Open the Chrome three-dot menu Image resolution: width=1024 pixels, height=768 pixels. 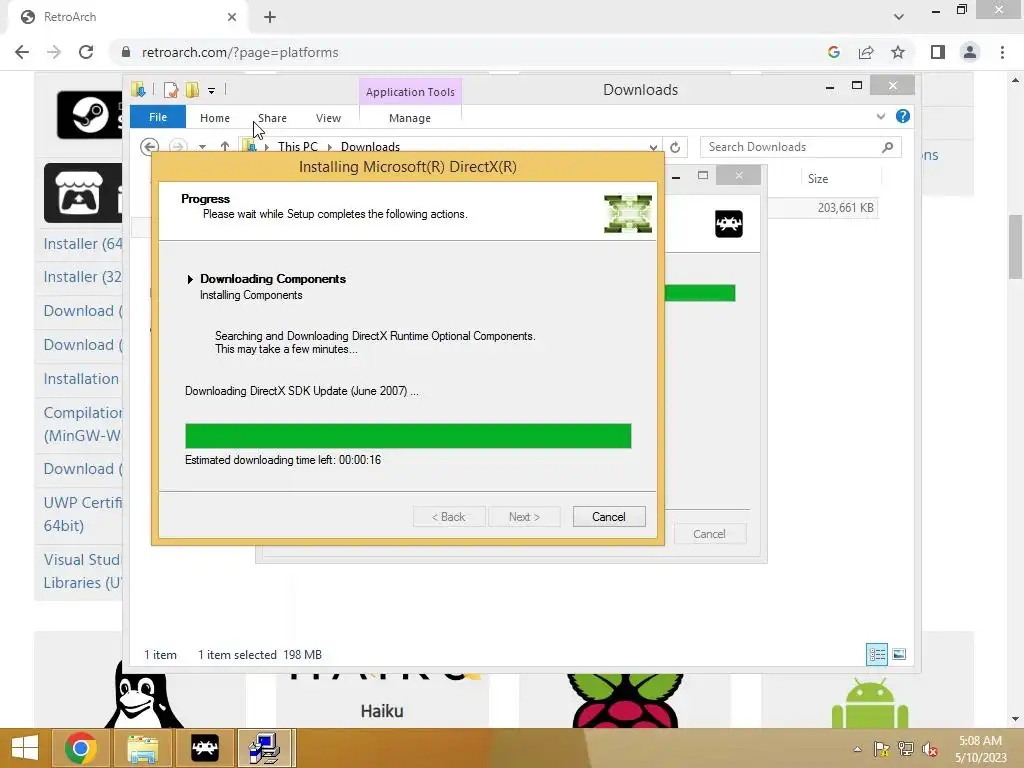coord(1002,52)
